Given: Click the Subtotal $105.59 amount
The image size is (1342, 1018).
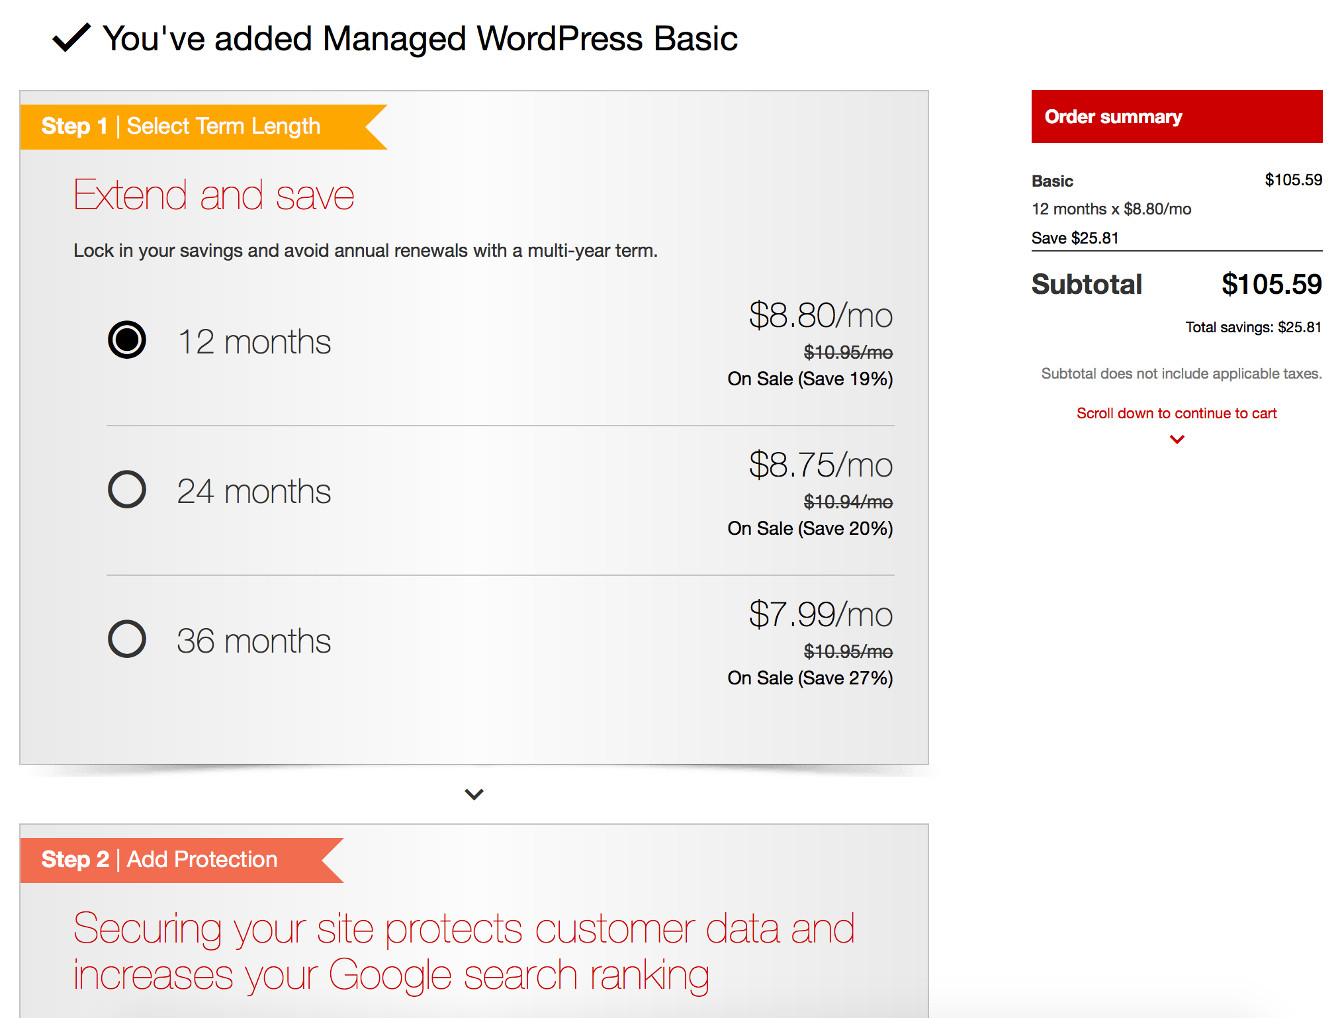Looking at the screenshot, I should 1272,285.
